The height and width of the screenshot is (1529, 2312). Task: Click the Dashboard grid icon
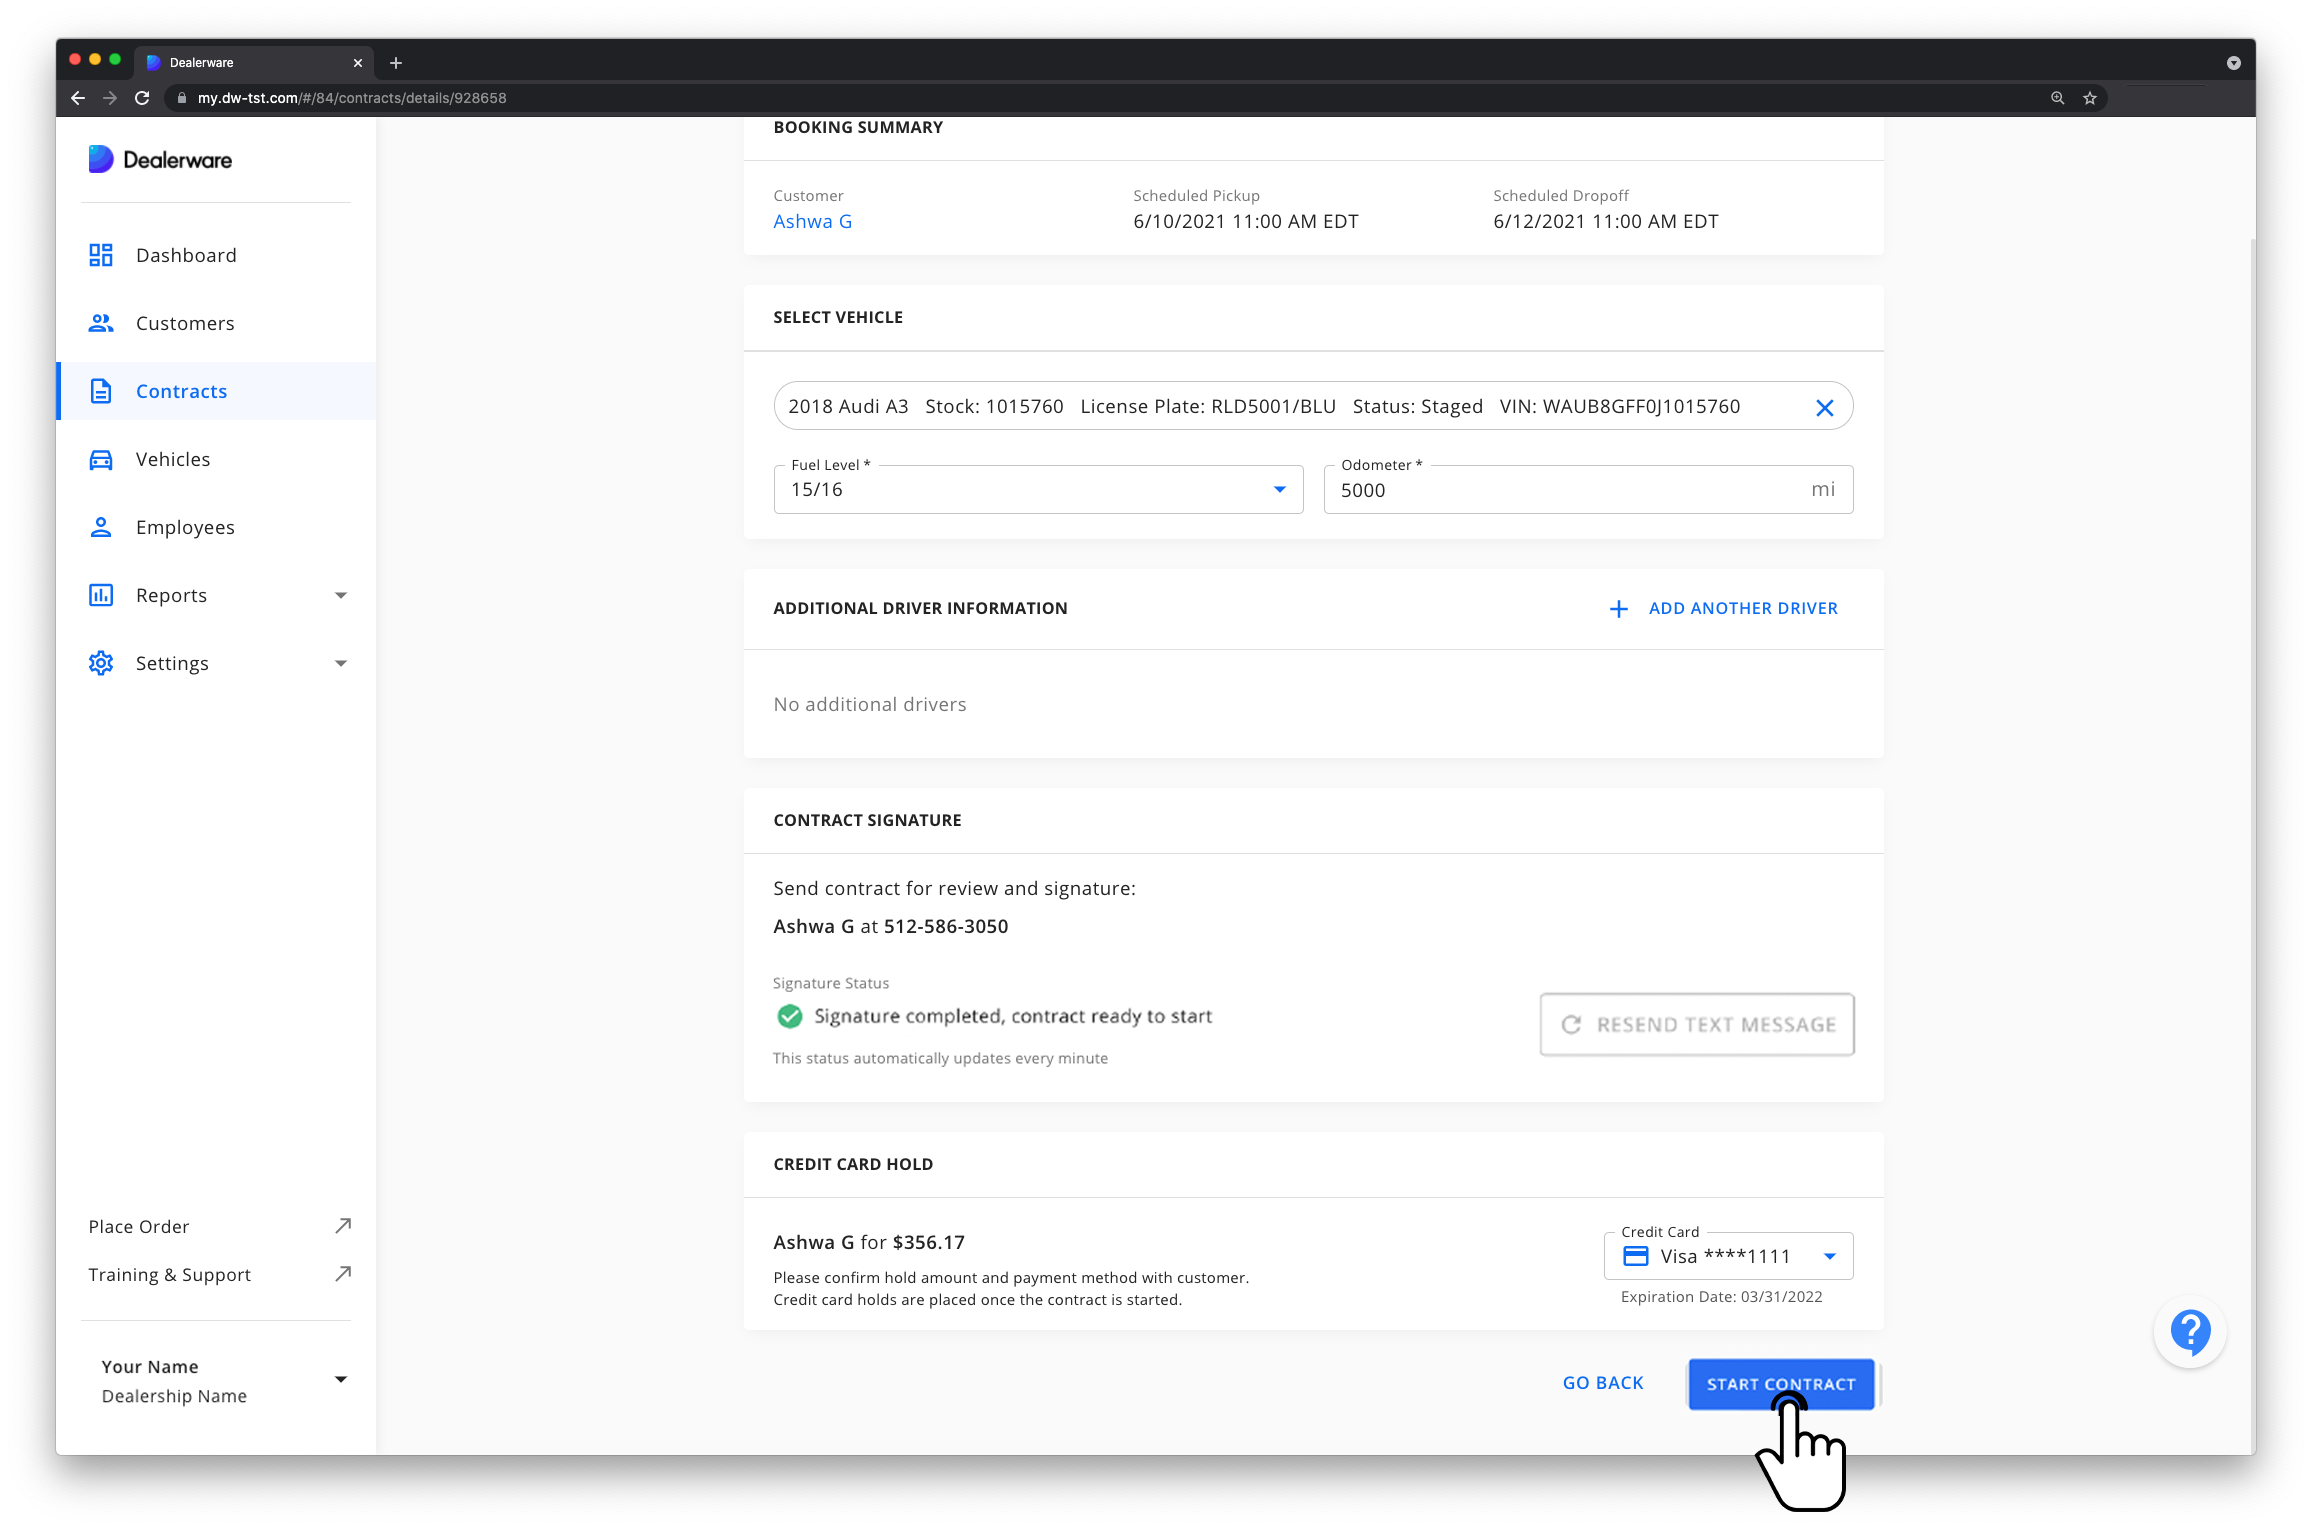coord(101,255)
